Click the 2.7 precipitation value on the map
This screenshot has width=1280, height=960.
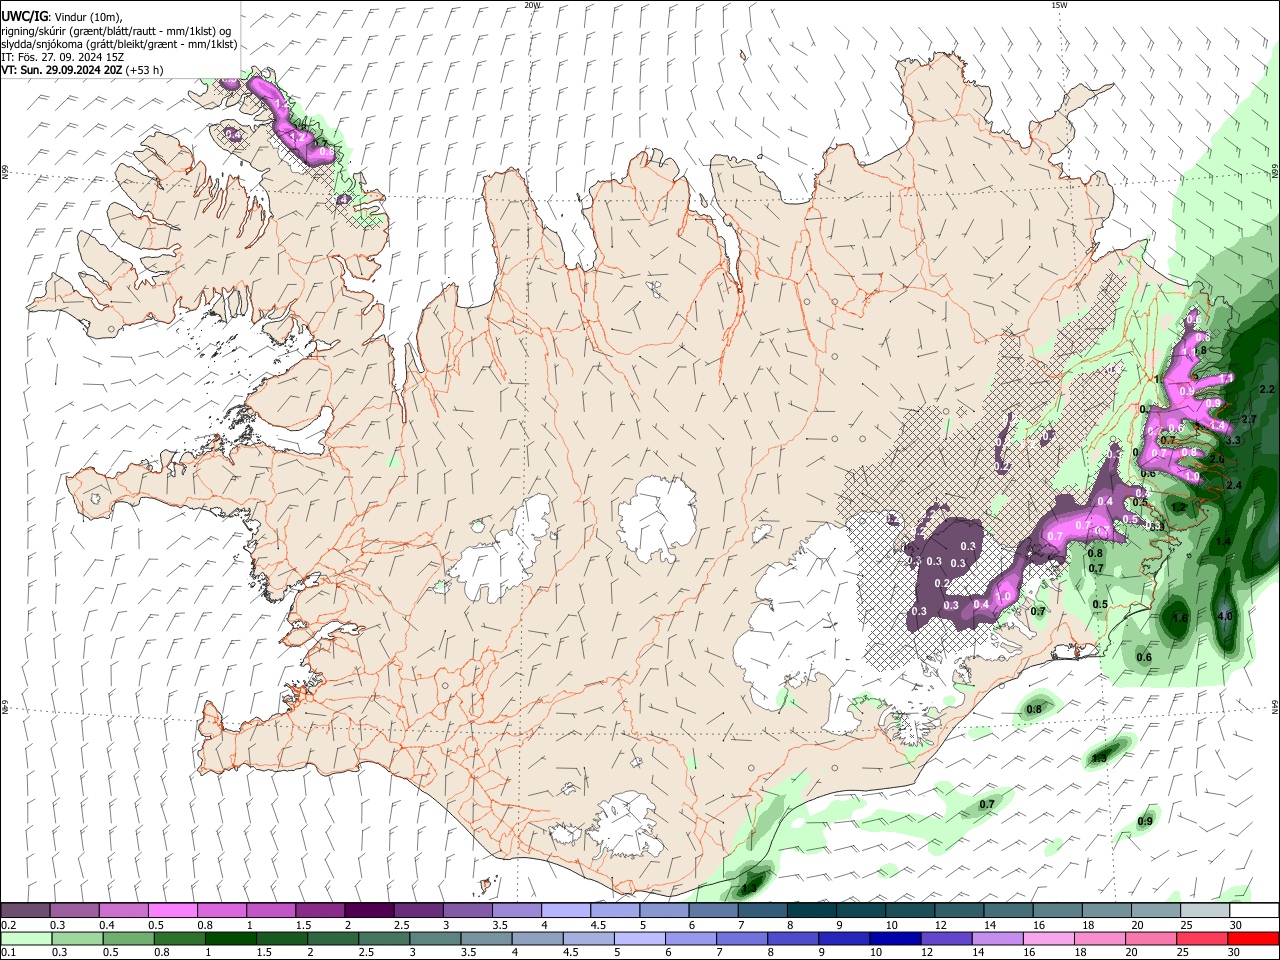[1248, 419]
